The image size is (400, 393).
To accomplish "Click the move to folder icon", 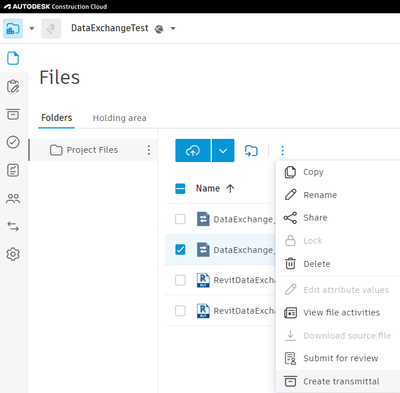I will click(251, 151).
